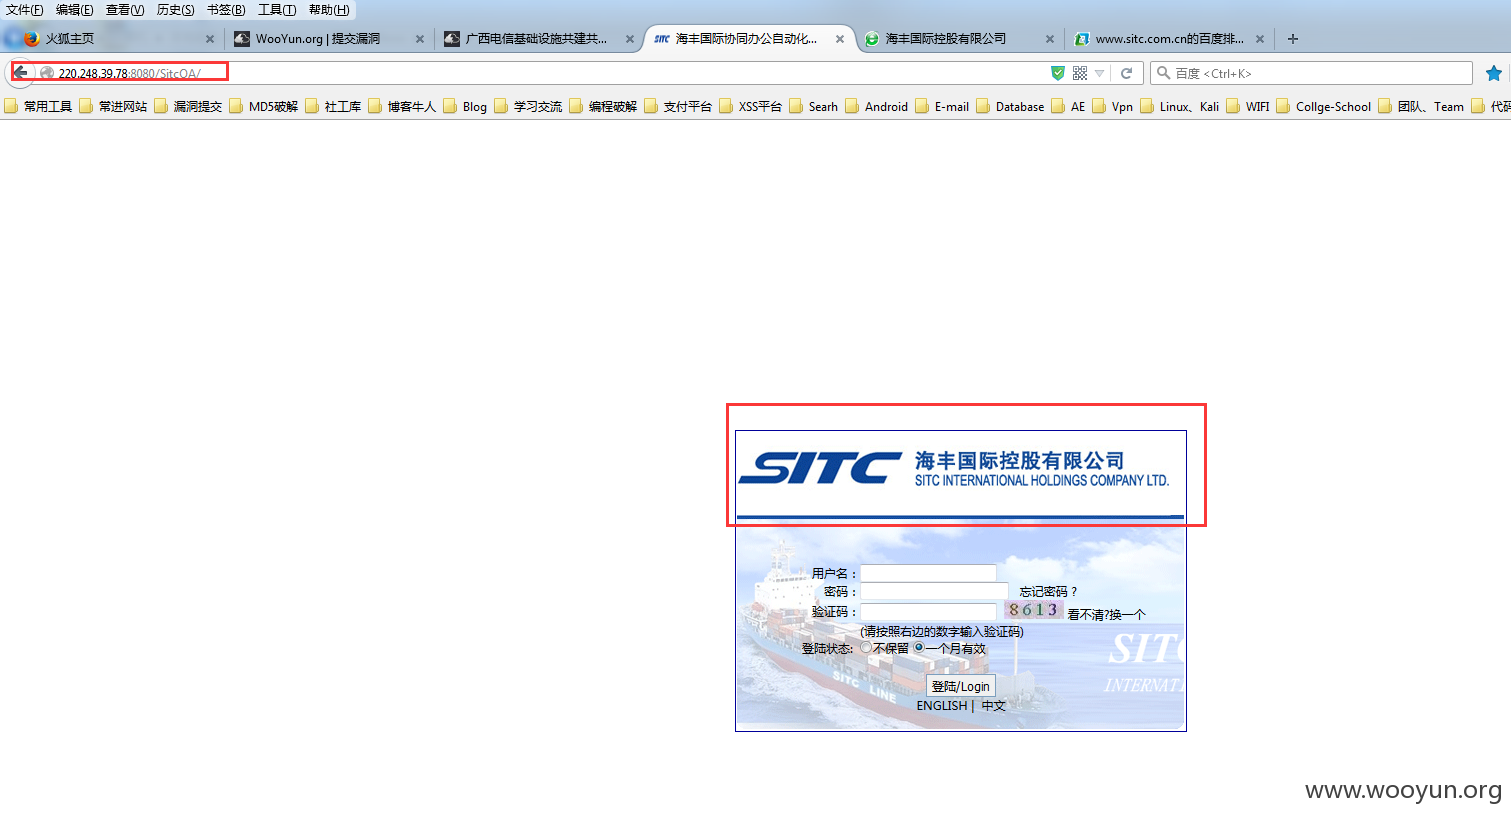1511x819 pixels.
Task: Open the 社工库 bookmark folder
Action: click(x=333, y=106)
